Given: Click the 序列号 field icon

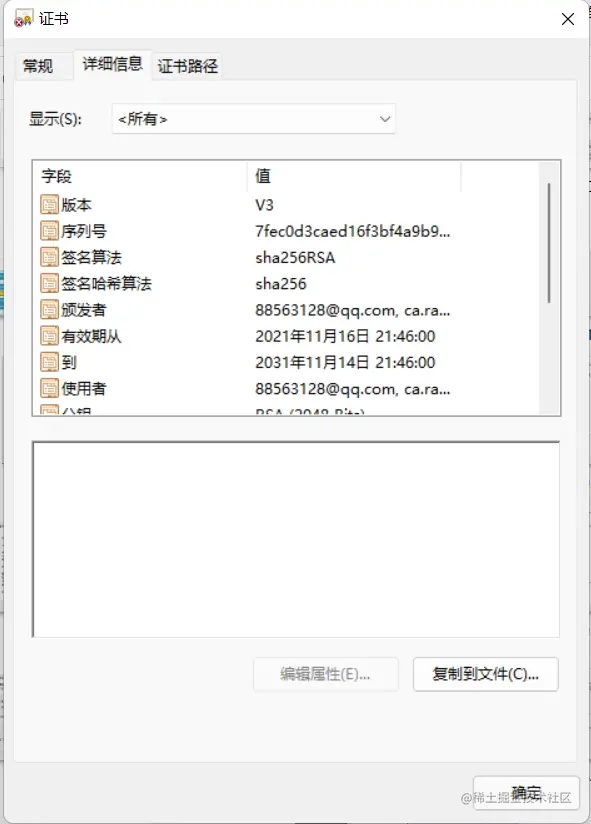Looking at the screenshot, I should [49, 231].
